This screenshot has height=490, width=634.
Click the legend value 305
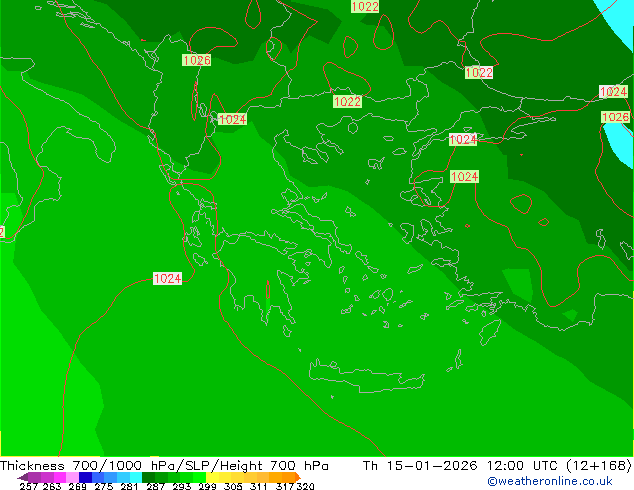(233, 486)
